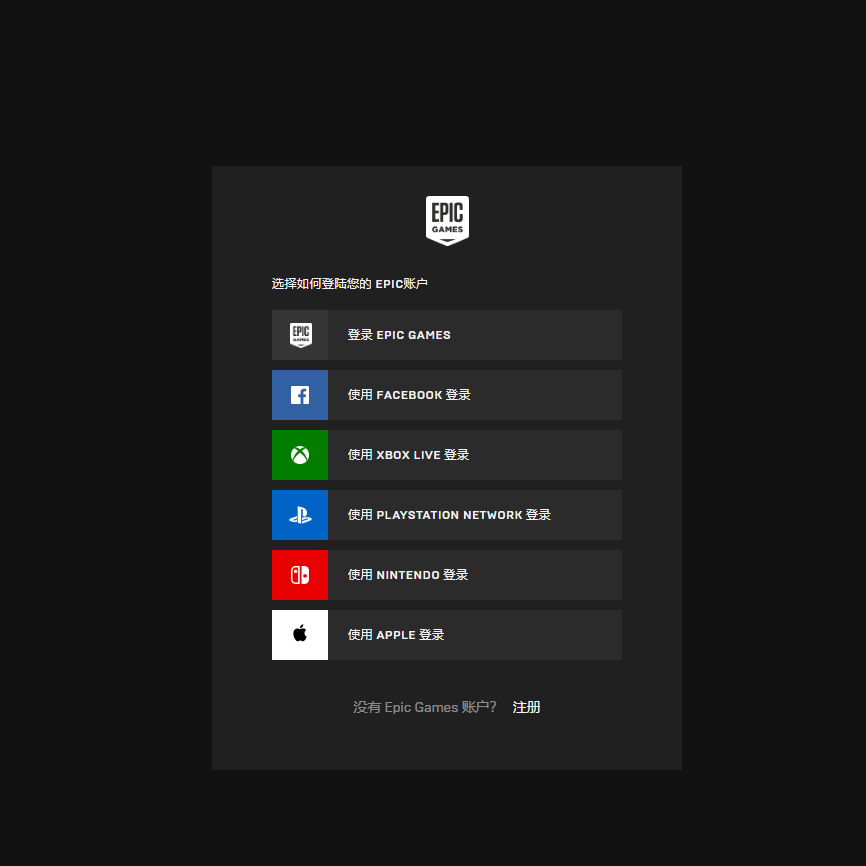Click the red Nintendo Switch icon tile
Screen dimensions: 866x866
300,574
